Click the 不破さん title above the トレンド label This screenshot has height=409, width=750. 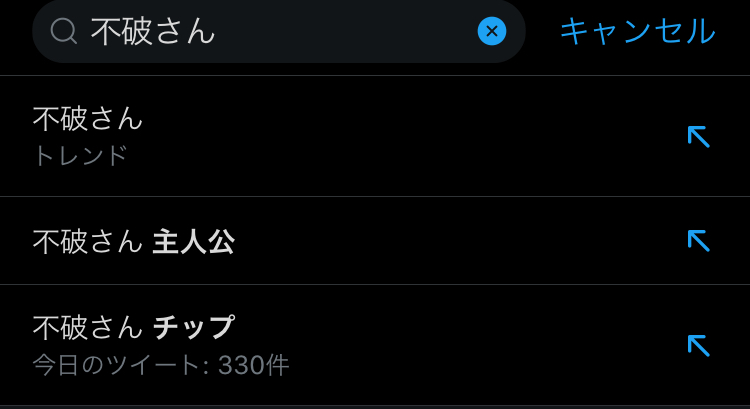coord(88,119)
